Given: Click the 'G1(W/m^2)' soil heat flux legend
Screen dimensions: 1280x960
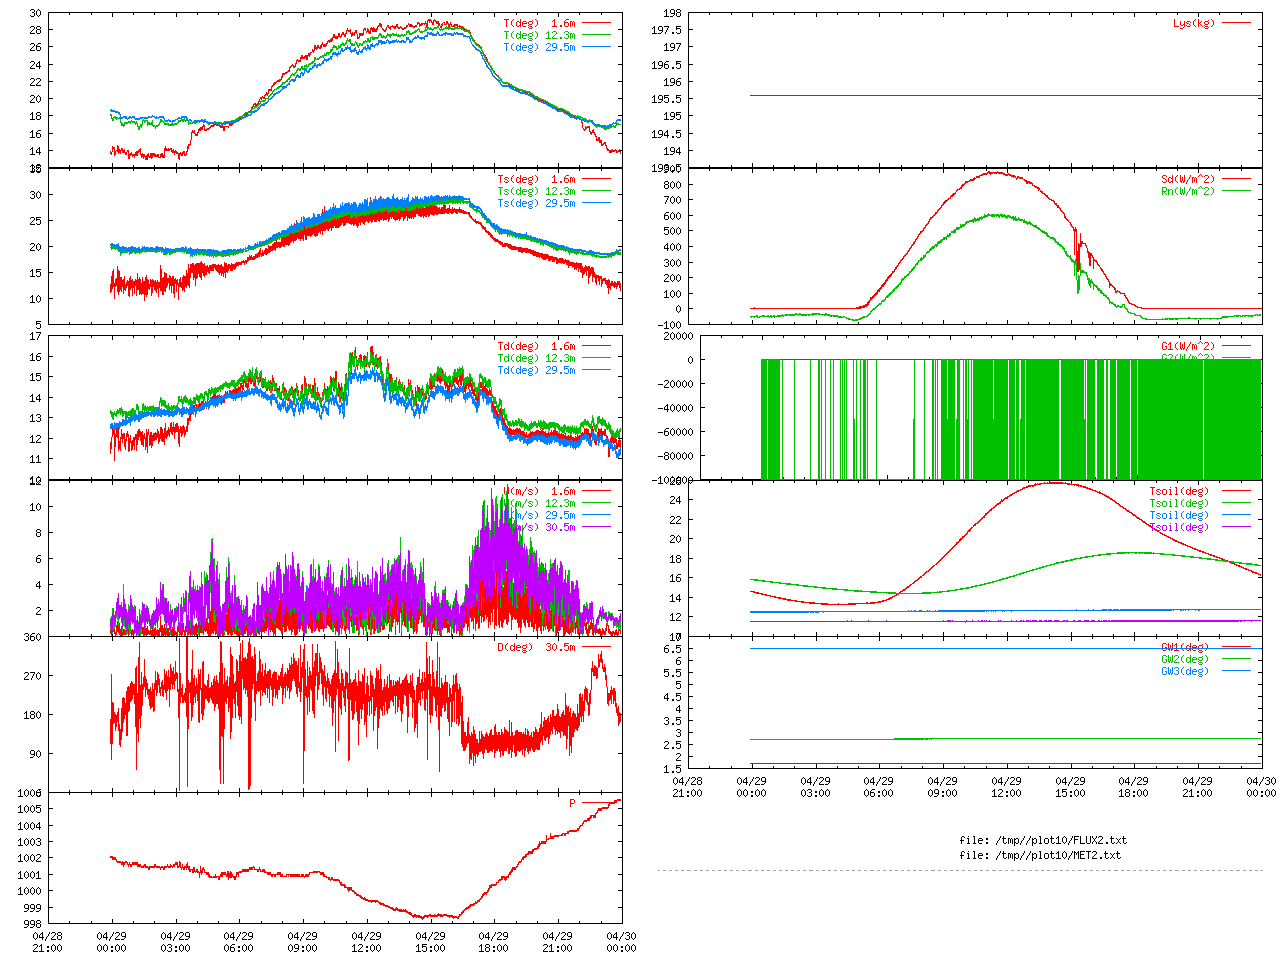Looking at the screenshot, I should coord(1188,347).
